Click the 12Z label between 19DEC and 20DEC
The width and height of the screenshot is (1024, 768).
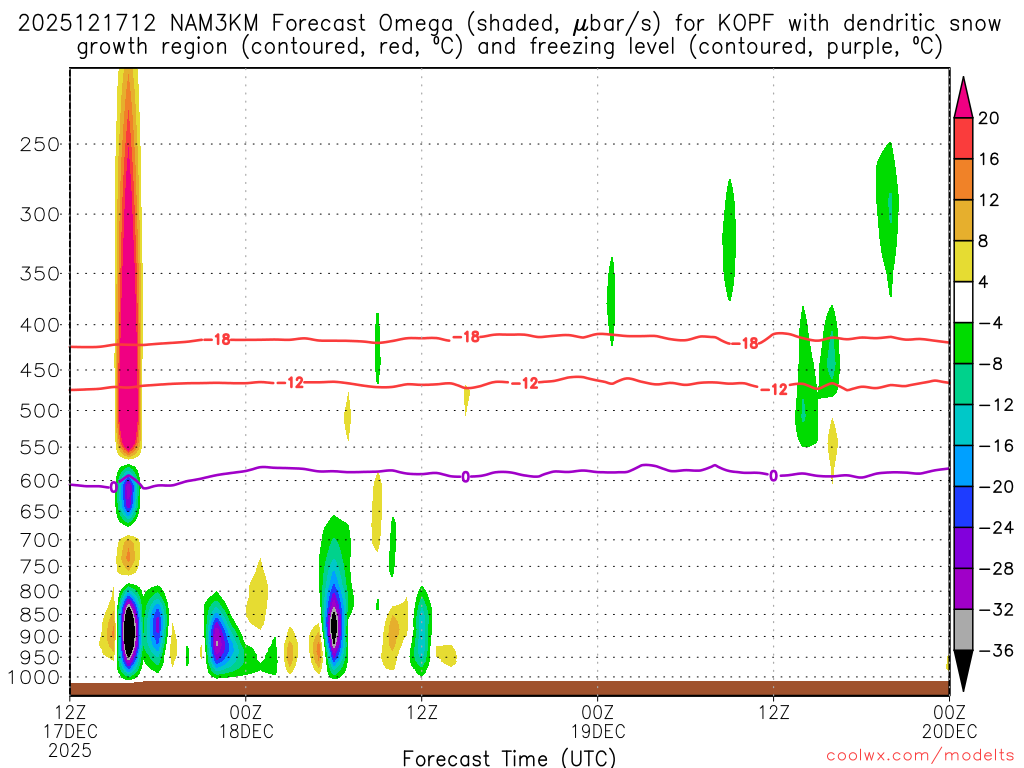pos(774,711)
